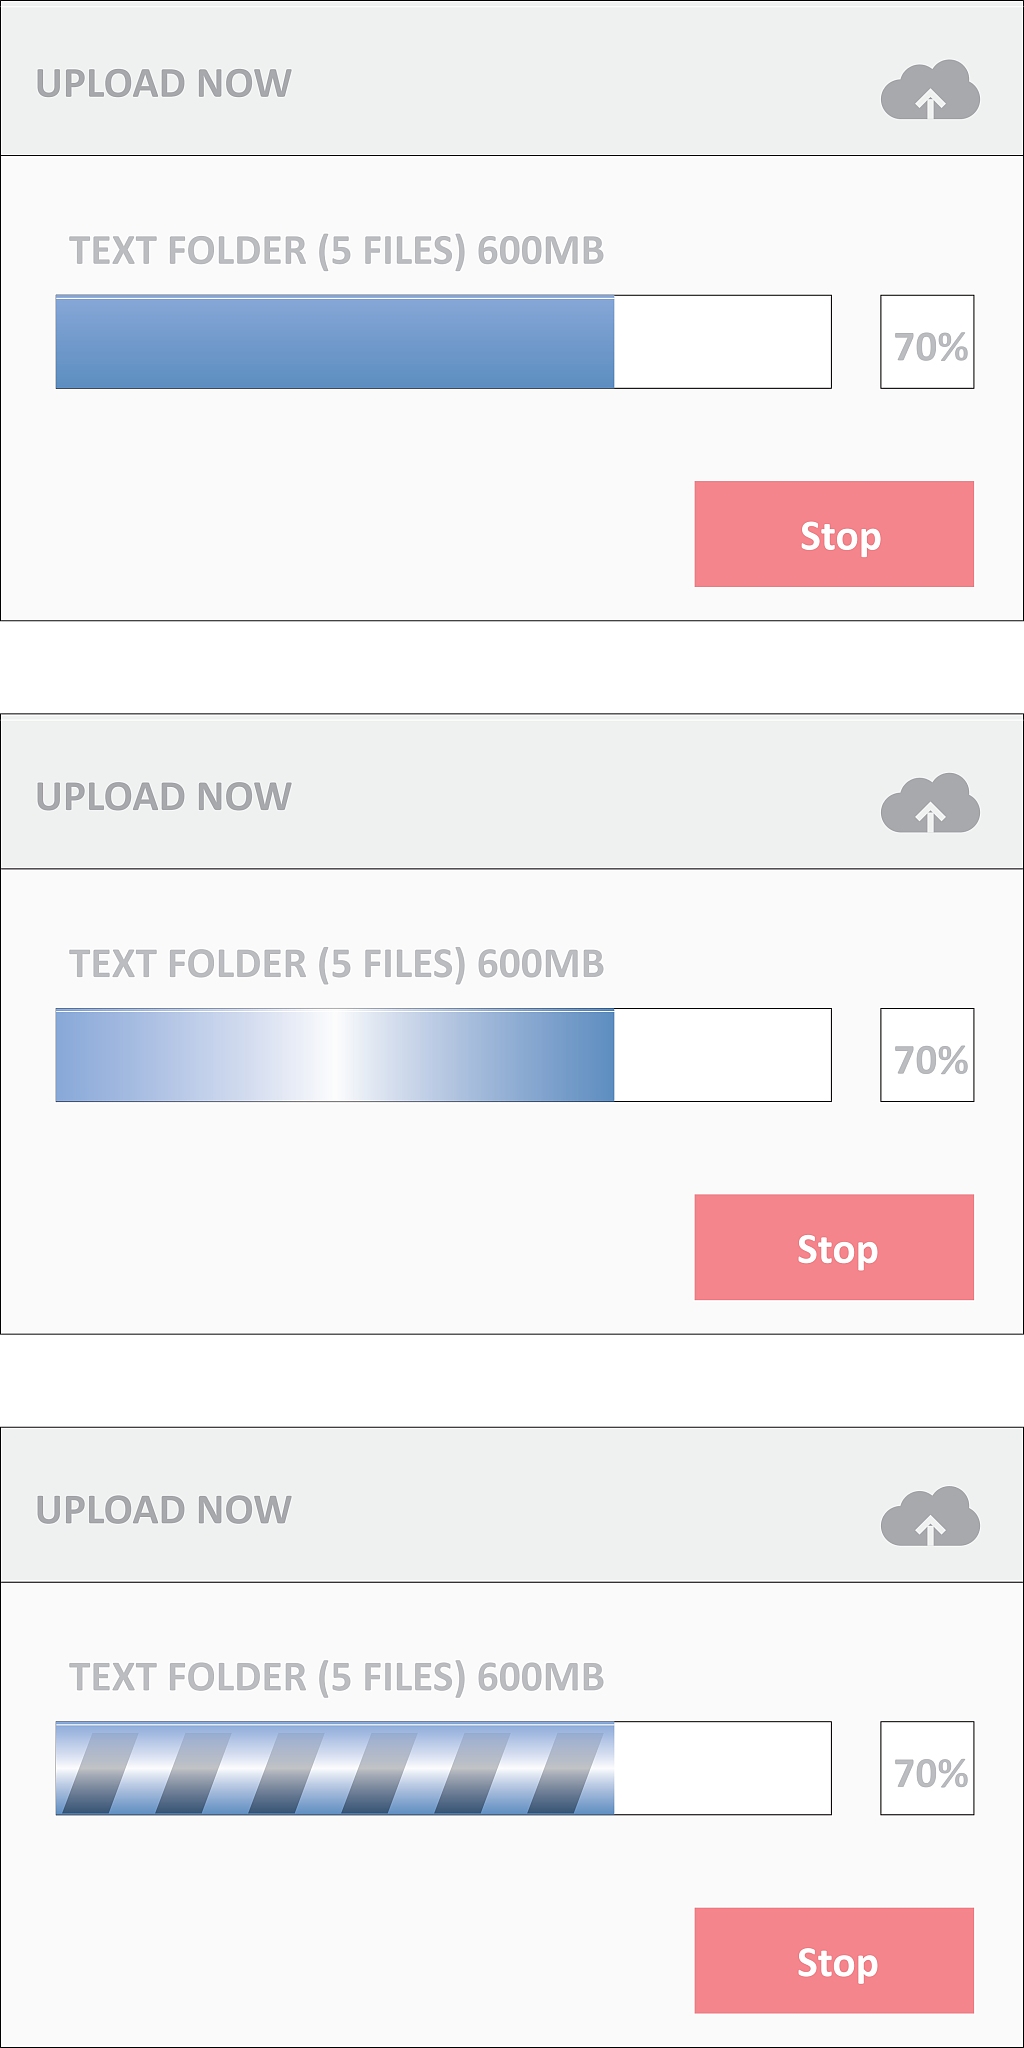Click the cloud upload icon in the solid-bar panel

(x=930, y=92)
